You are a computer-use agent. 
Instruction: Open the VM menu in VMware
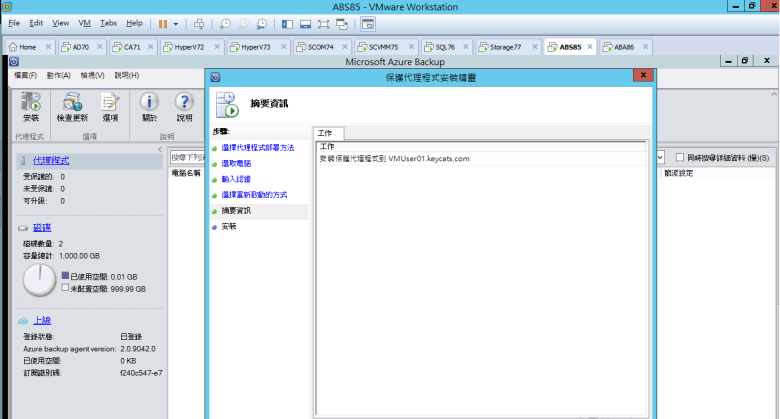click(x=84, y=22)
